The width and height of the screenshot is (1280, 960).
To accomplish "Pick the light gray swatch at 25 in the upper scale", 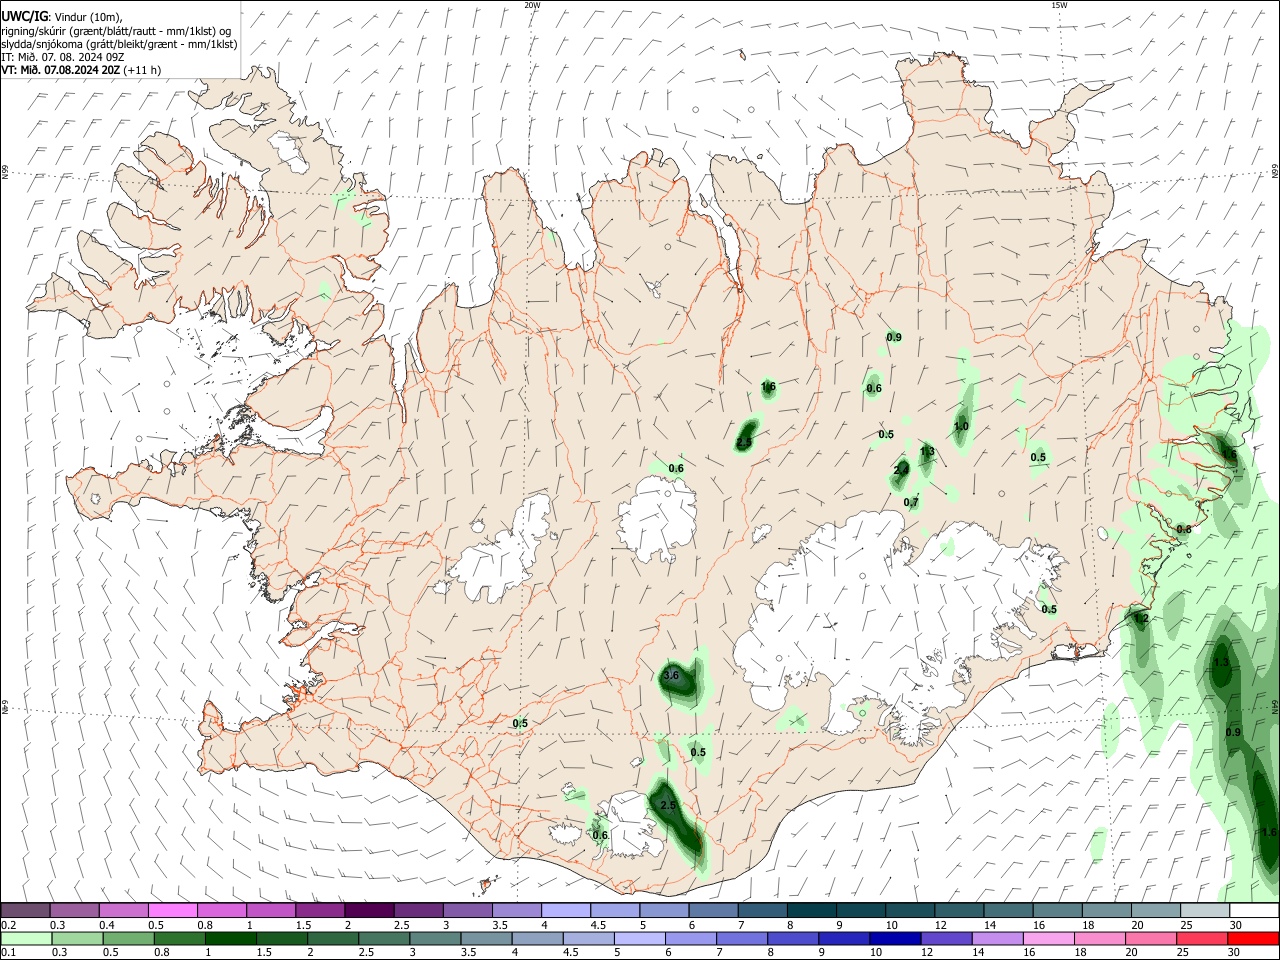I will [x=1205, y=911].
